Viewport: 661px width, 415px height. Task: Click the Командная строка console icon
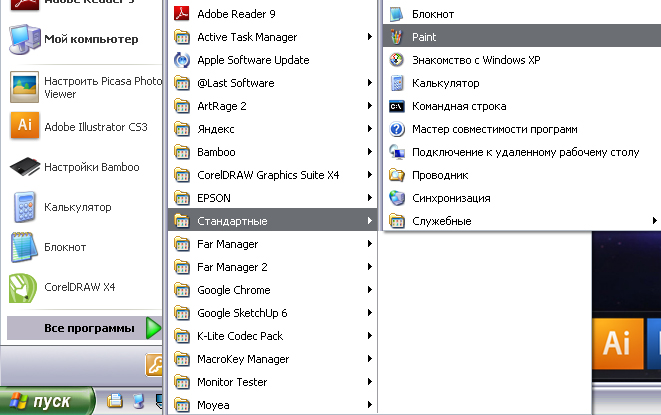396,106
